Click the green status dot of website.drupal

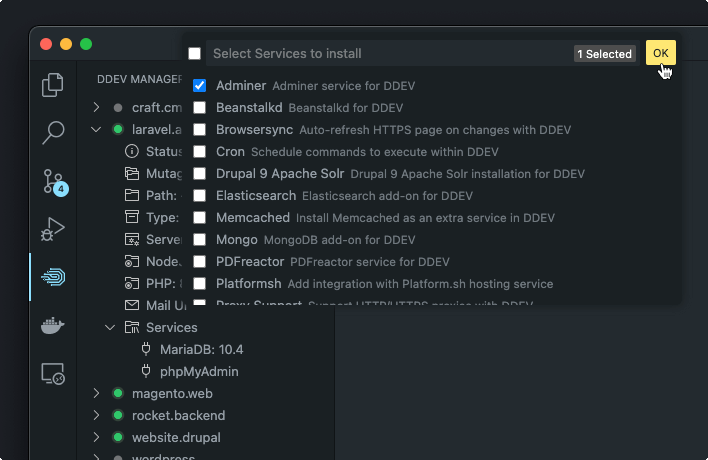(118, 437)
